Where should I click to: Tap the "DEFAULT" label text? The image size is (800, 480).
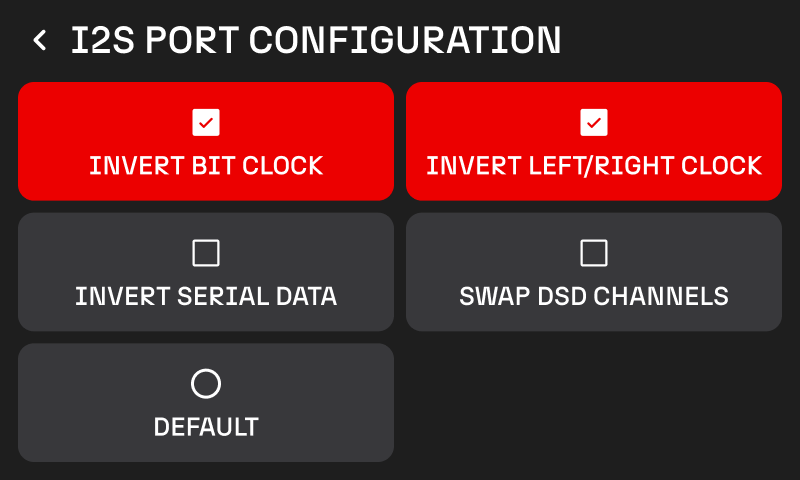click(x=206, y=427)
